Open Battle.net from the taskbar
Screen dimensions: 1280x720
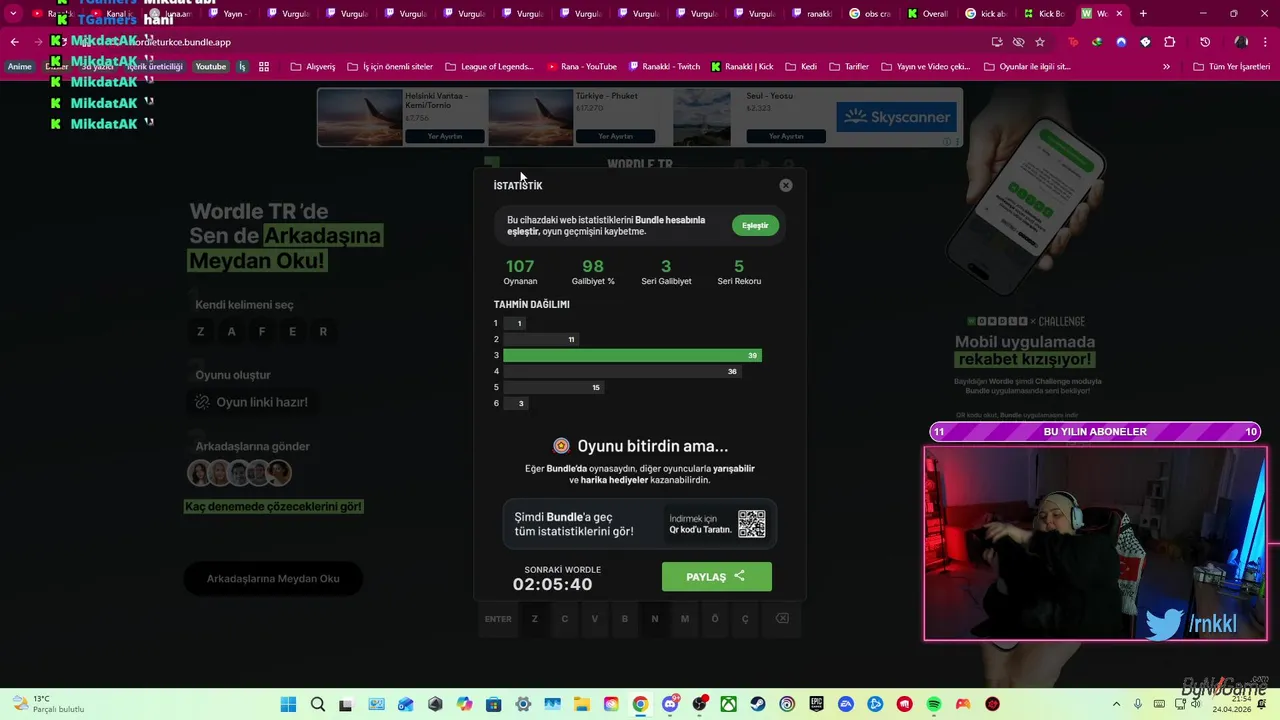875,705
